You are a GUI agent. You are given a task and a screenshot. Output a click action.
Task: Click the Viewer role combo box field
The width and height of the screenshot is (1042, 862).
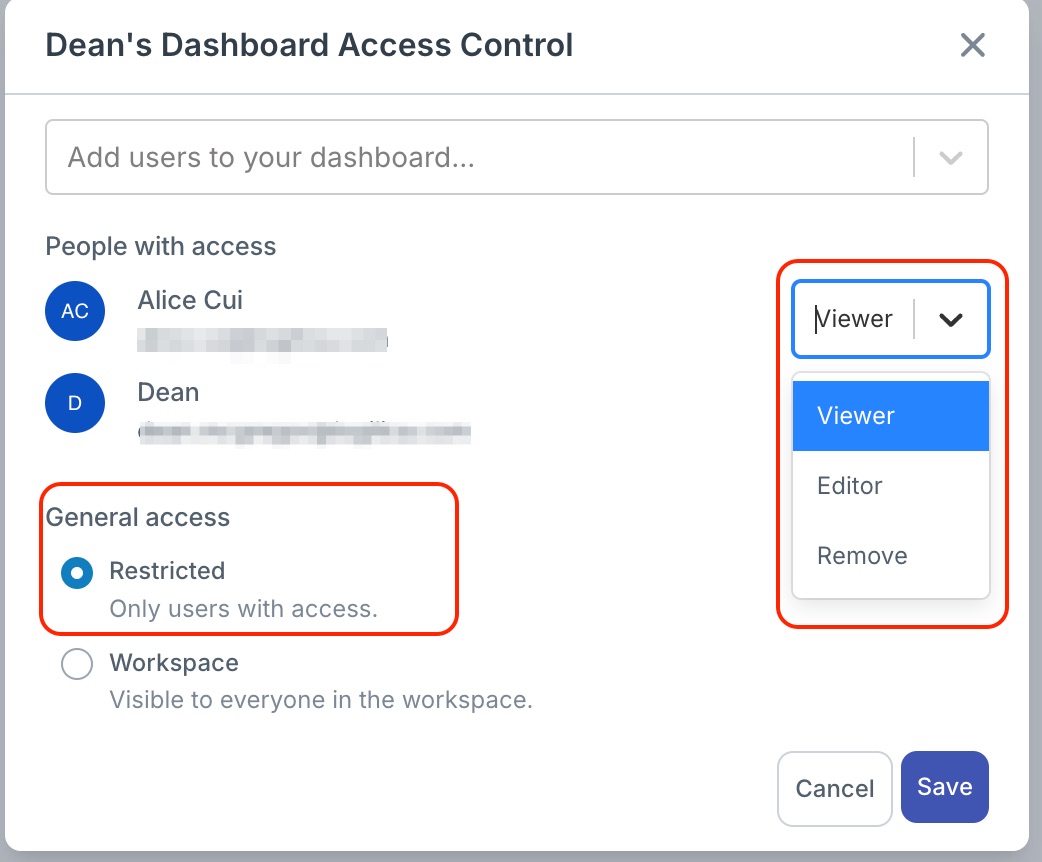click(854, 319)
